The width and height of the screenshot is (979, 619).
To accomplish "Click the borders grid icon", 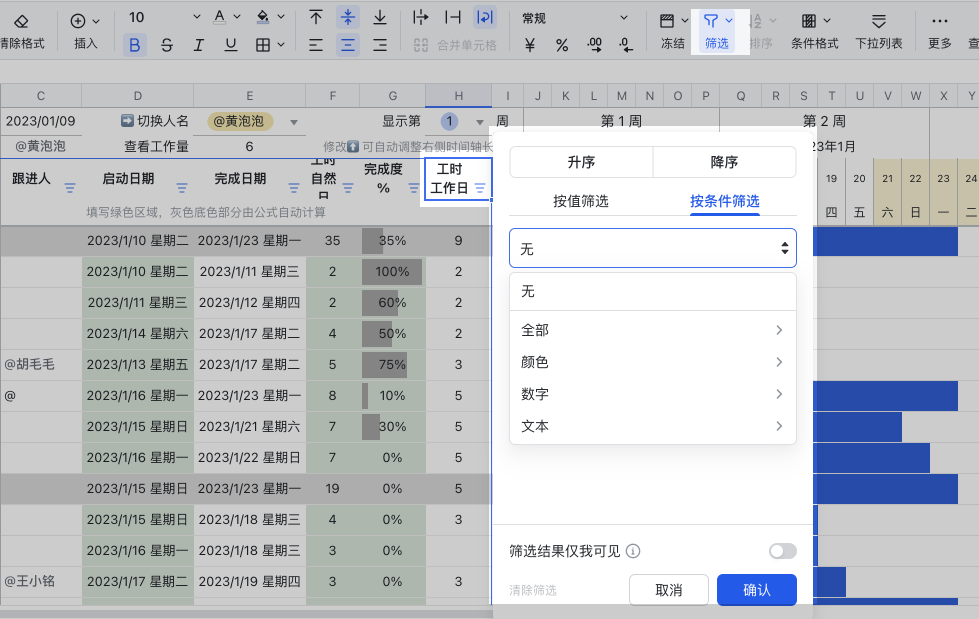I will pos(263,45).
